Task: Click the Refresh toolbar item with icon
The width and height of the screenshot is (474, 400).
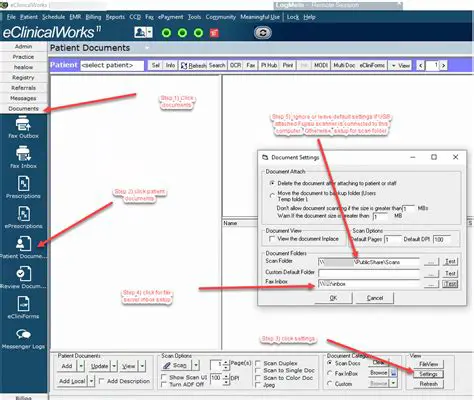Action: (x=193, y=66)
